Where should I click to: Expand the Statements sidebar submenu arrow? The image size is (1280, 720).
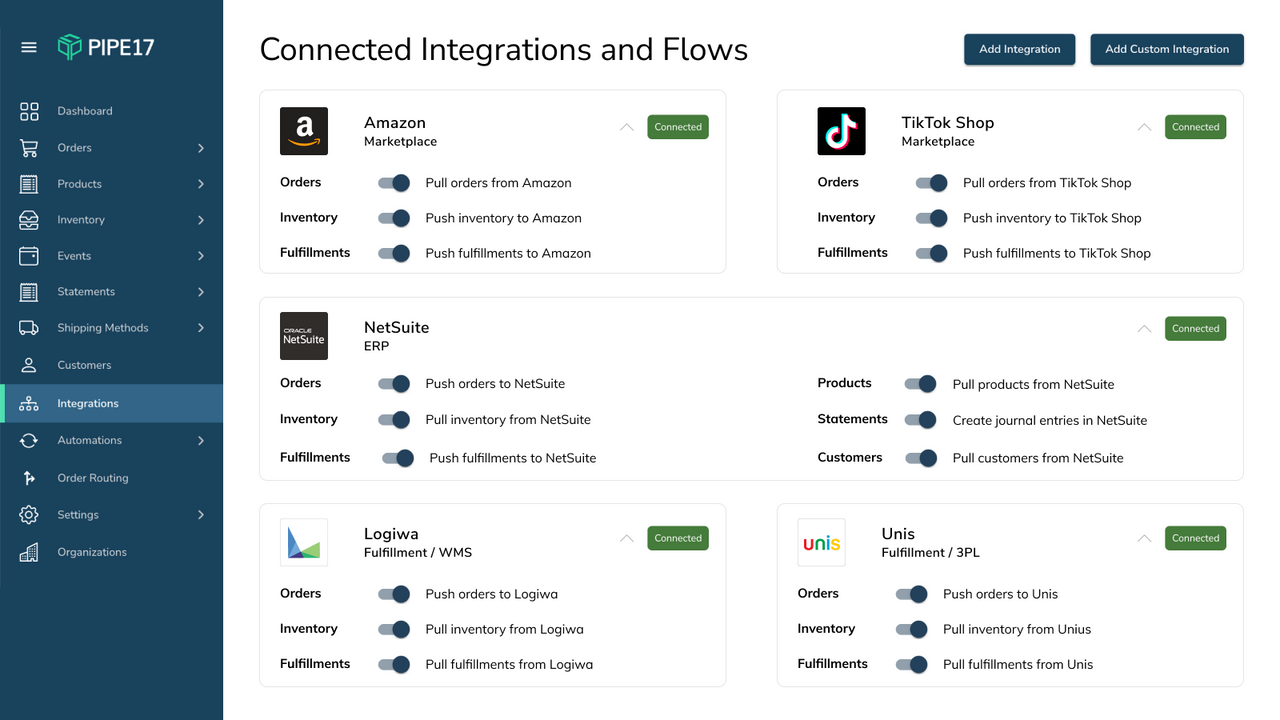click(201, 292)
